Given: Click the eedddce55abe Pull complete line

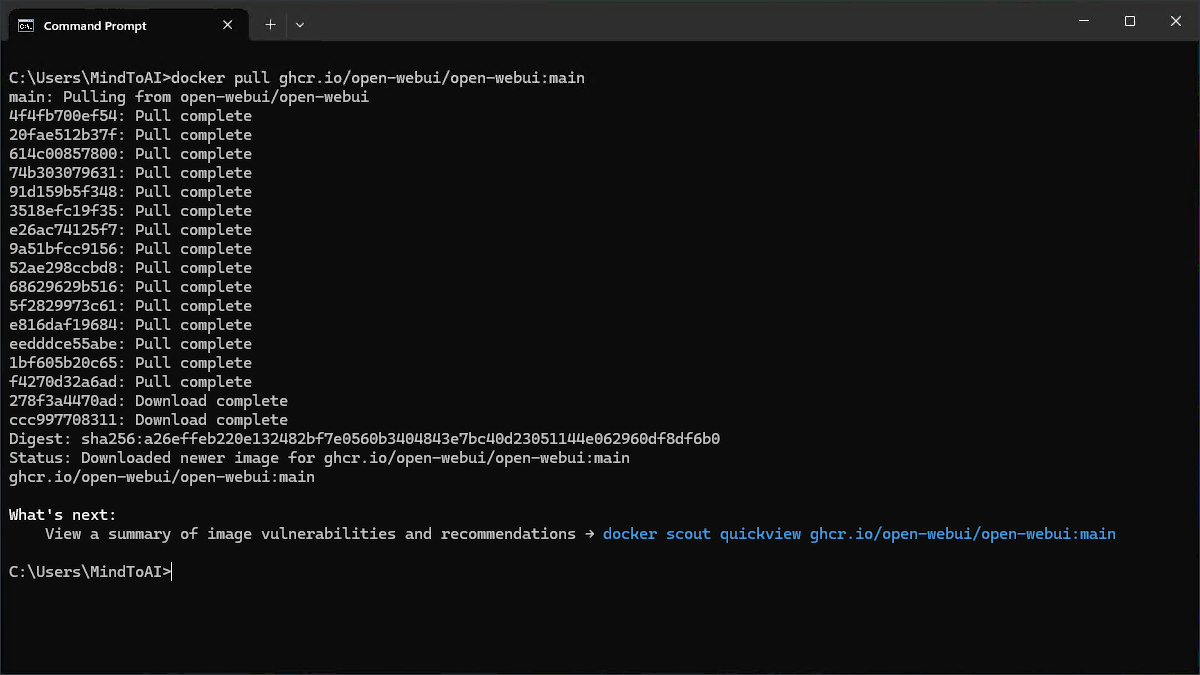Looking at the screenshot, I should (130, 344).
